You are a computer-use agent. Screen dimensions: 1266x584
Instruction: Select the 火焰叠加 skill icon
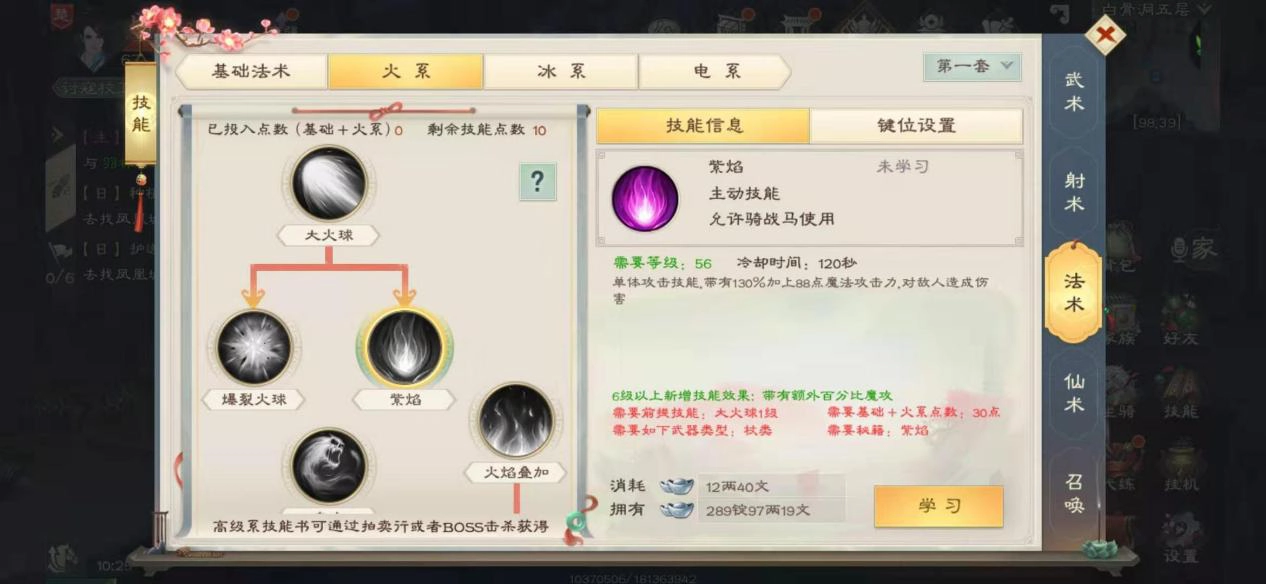click(516, 420)
